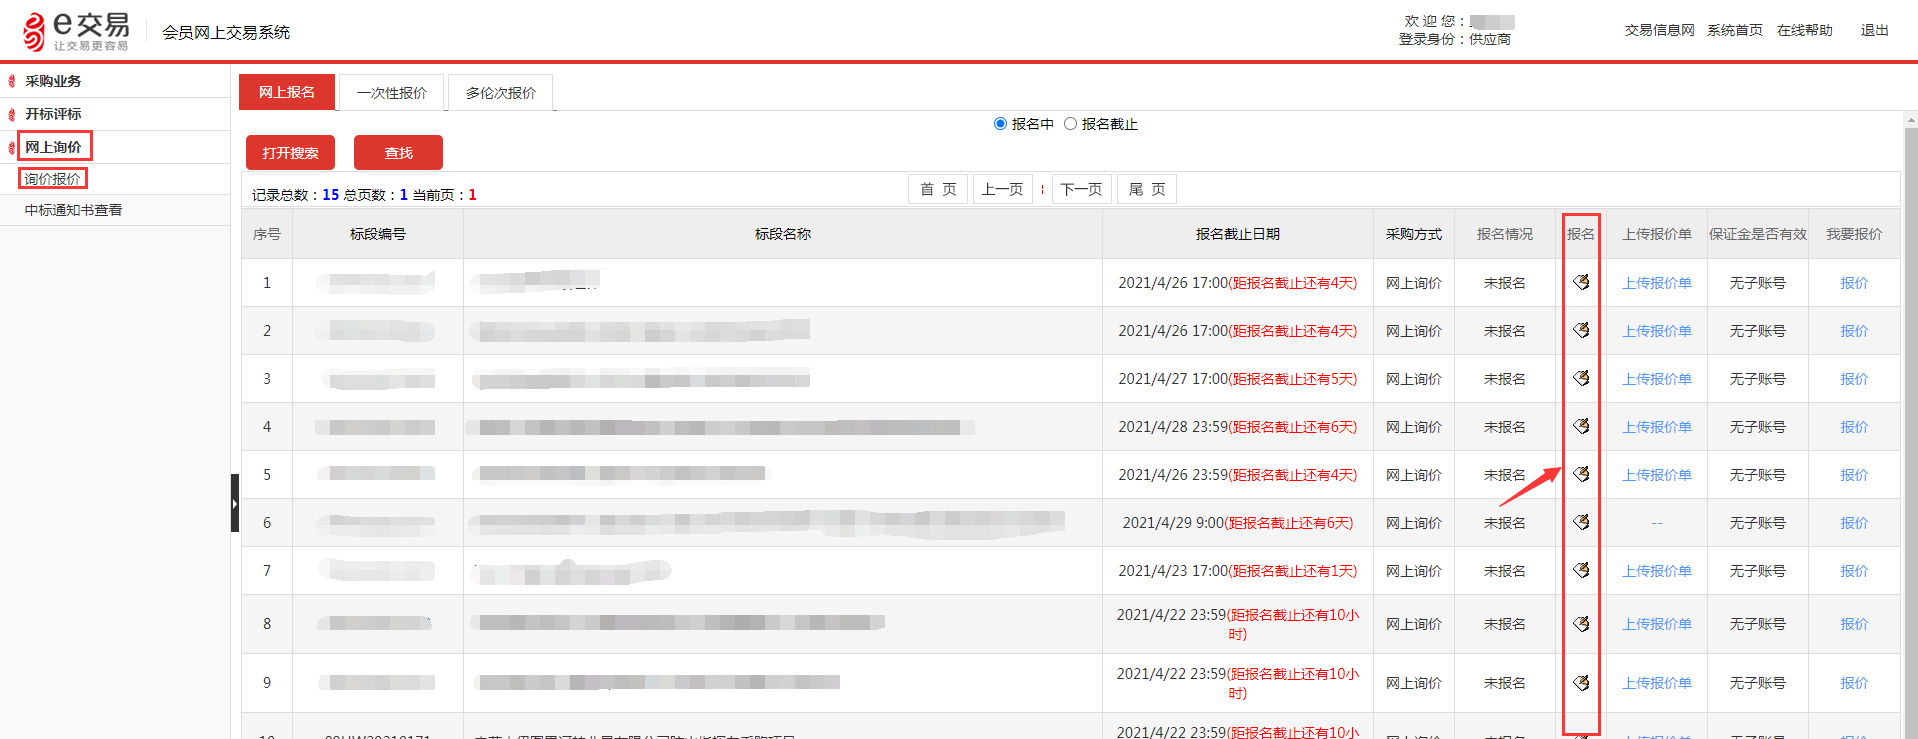
Task: Go to 首页 in pagination
Action: pos(938,189)
